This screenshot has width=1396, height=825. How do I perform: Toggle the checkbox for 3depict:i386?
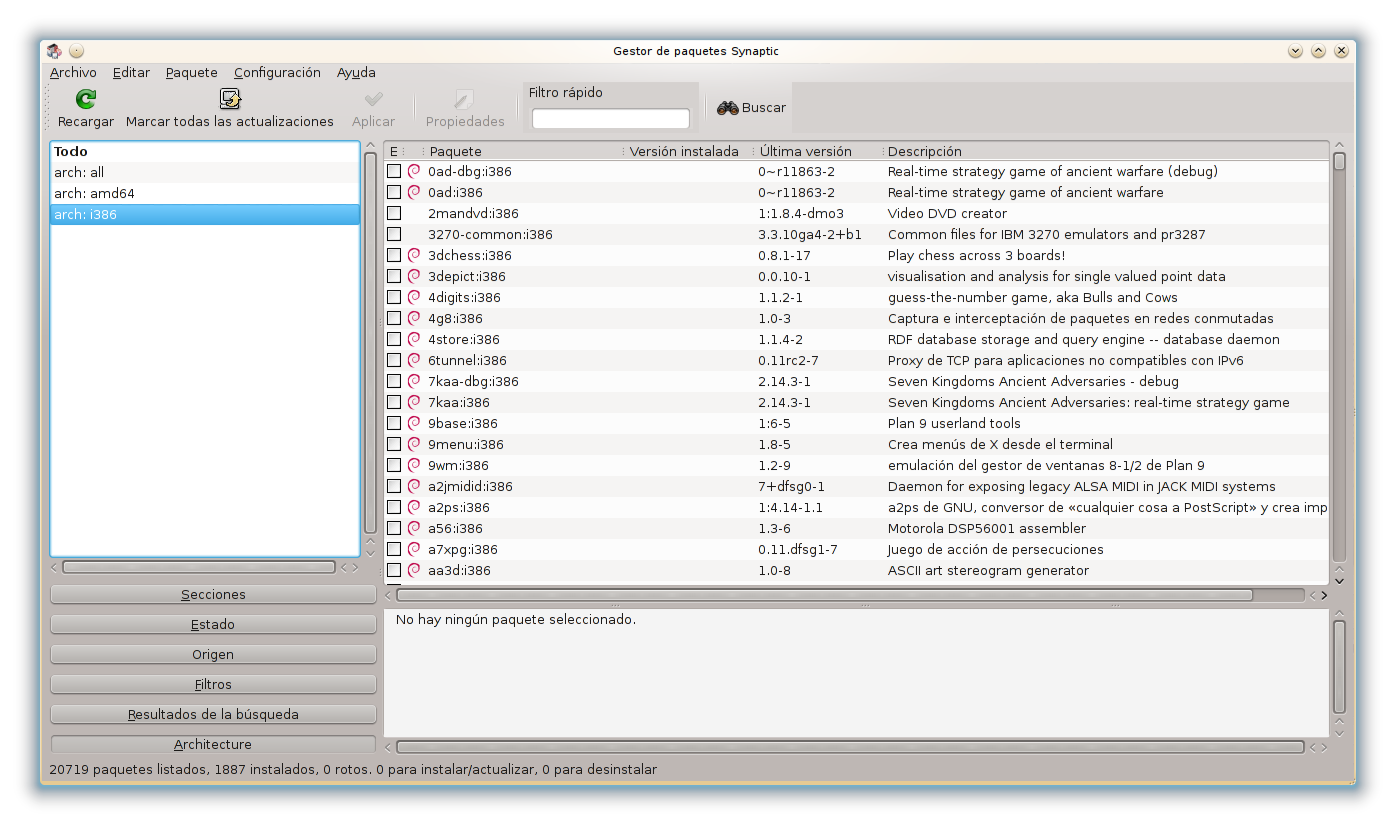pos(394,276)
